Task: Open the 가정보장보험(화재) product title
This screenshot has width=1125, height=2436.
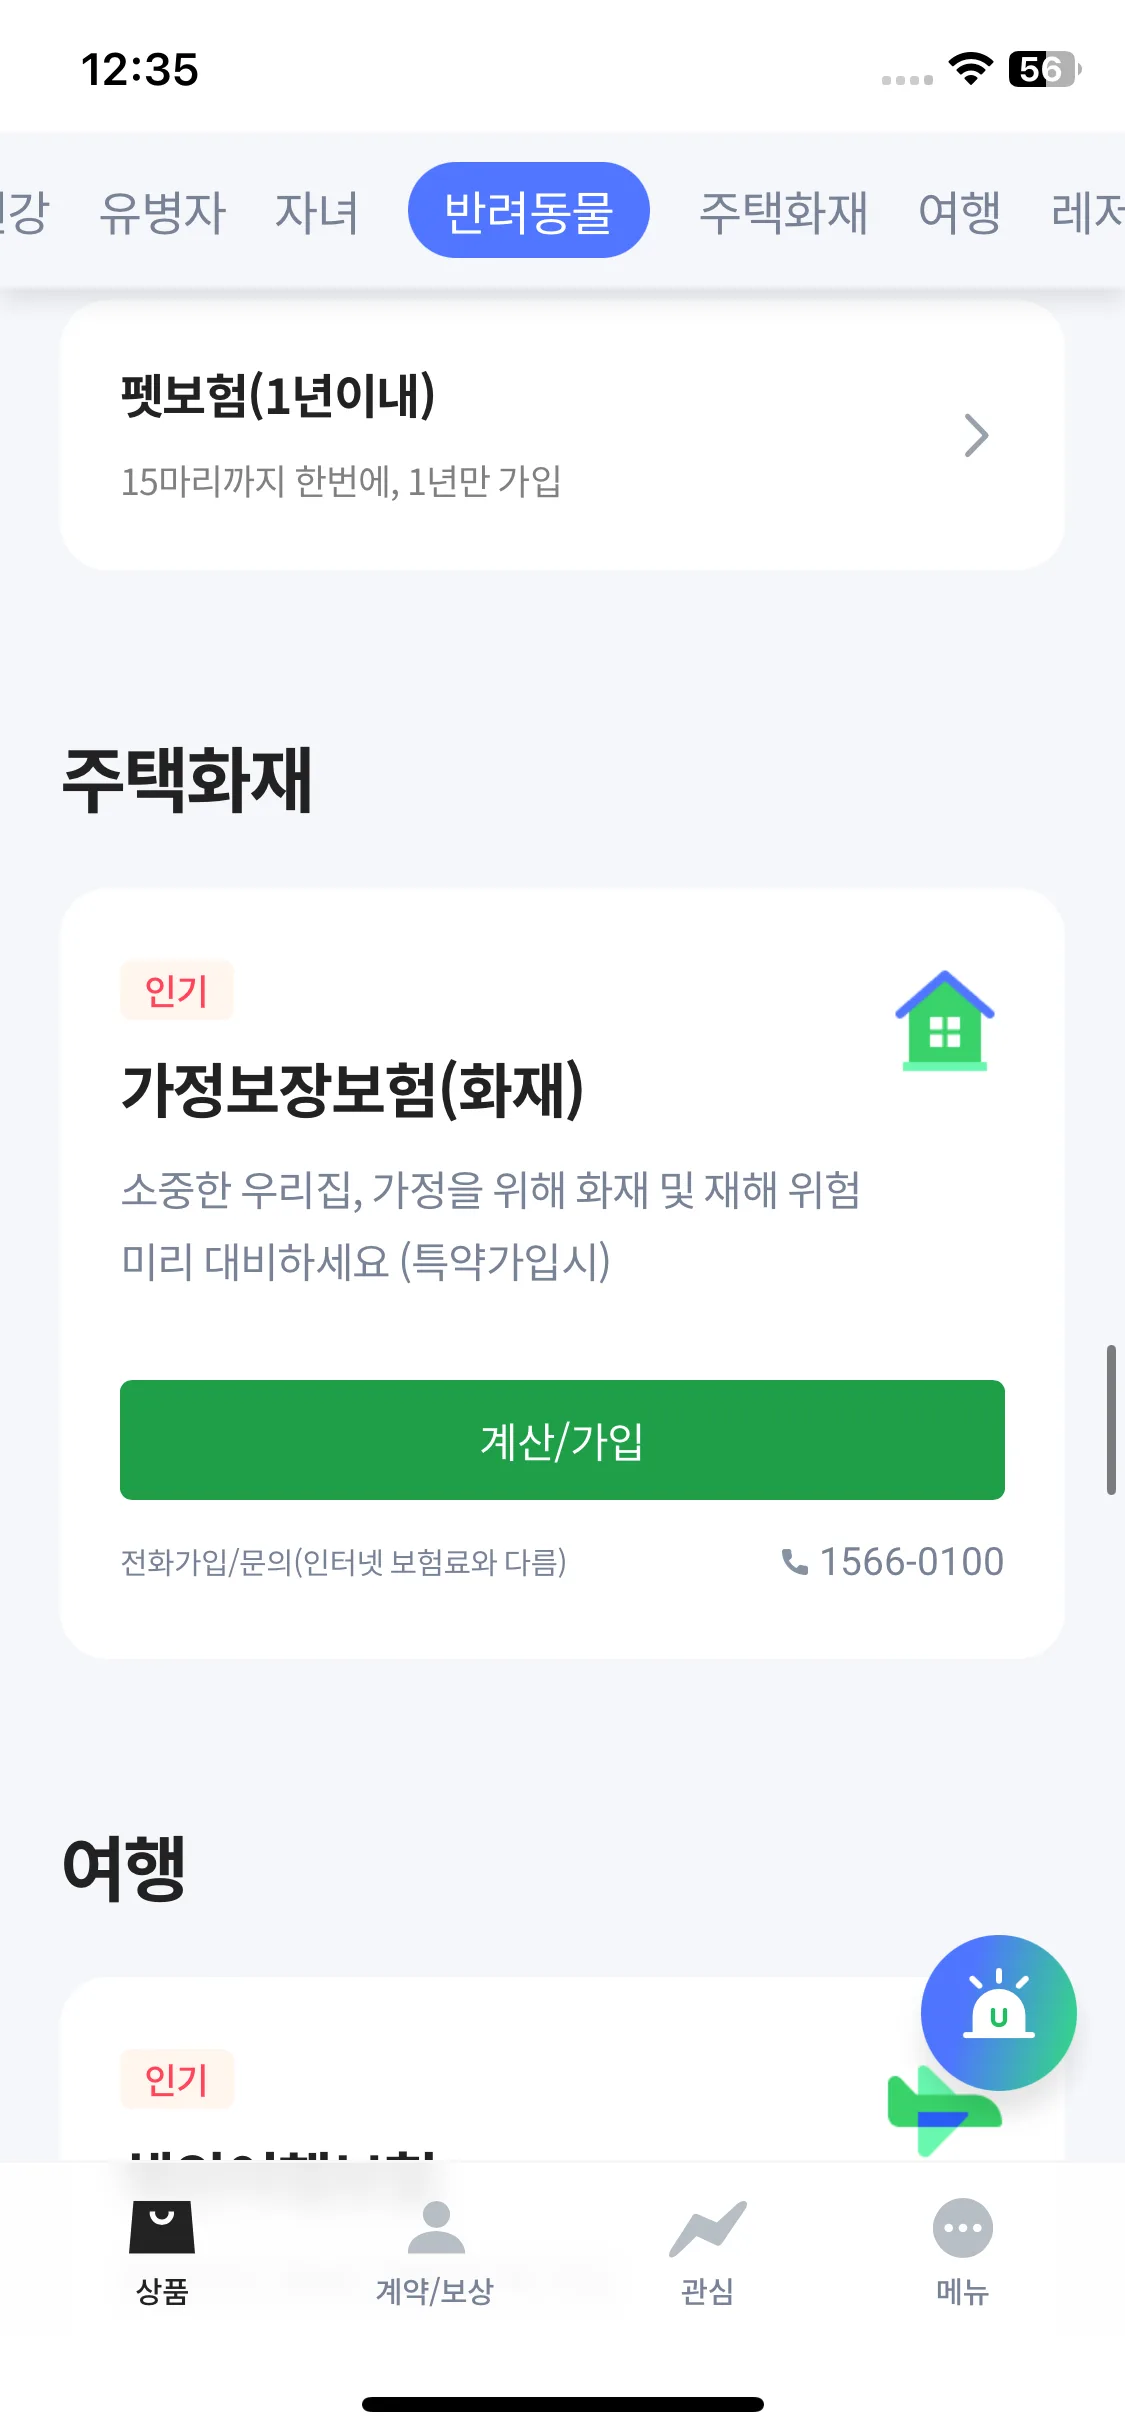Action: tap(352, 1090)
